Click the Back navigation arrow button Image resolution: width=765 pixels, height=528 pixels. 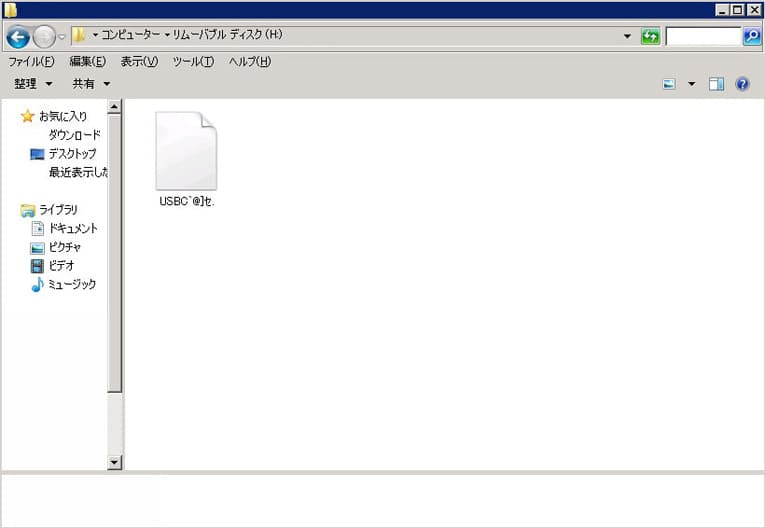point(17,37)
